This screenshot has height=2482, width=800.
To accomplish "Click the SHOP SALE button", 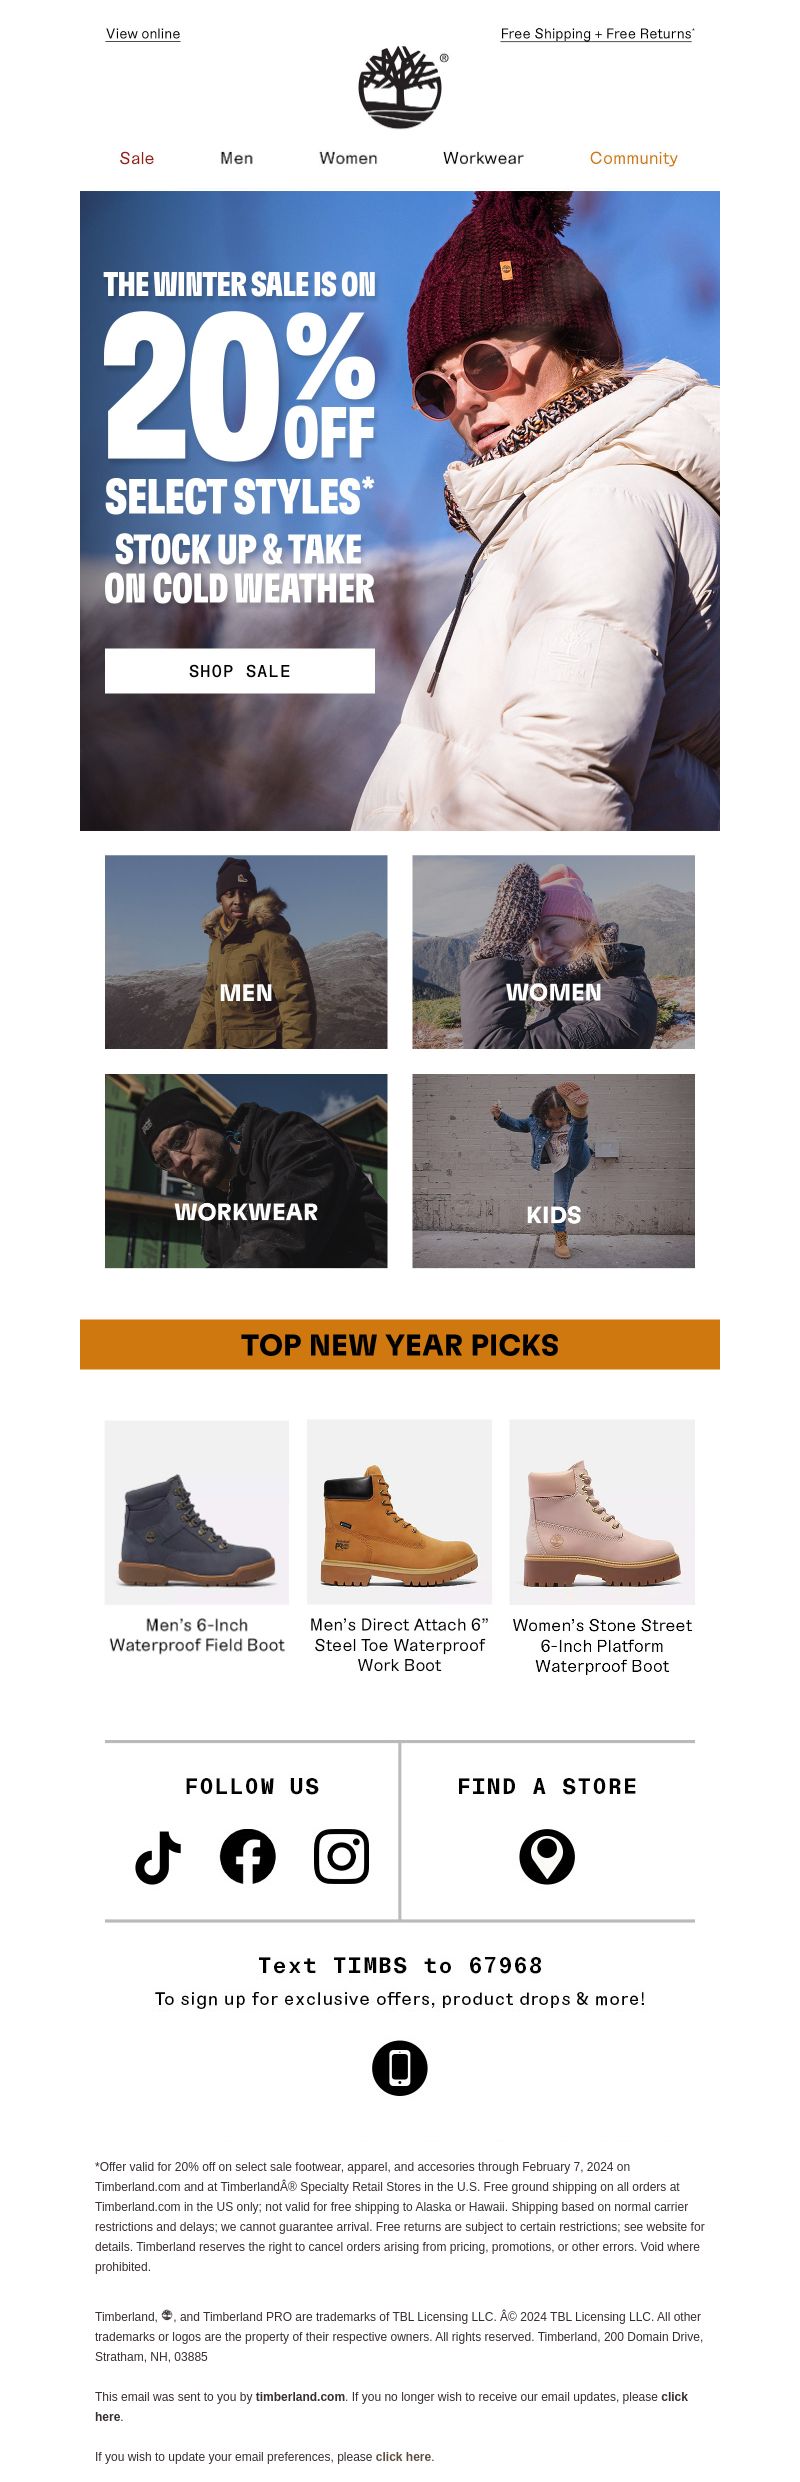I will point(240,671).
